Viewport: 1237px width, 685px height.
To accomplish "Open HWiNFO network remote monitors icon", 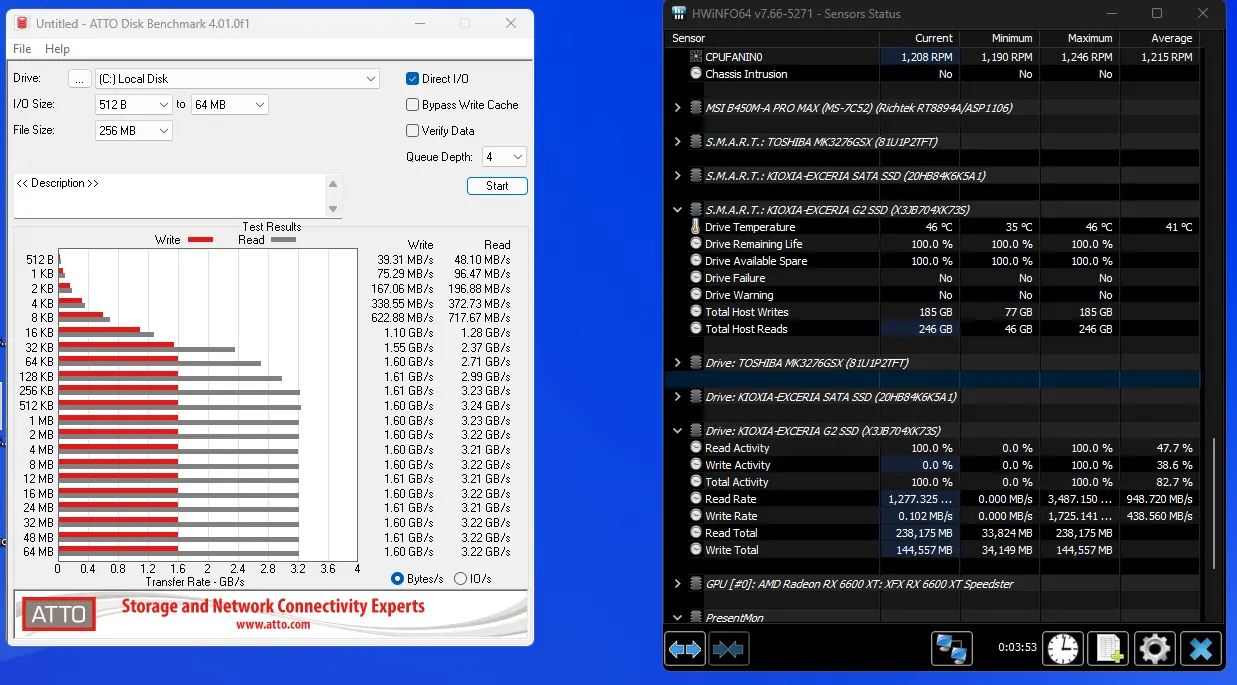I will click(952, 649).
